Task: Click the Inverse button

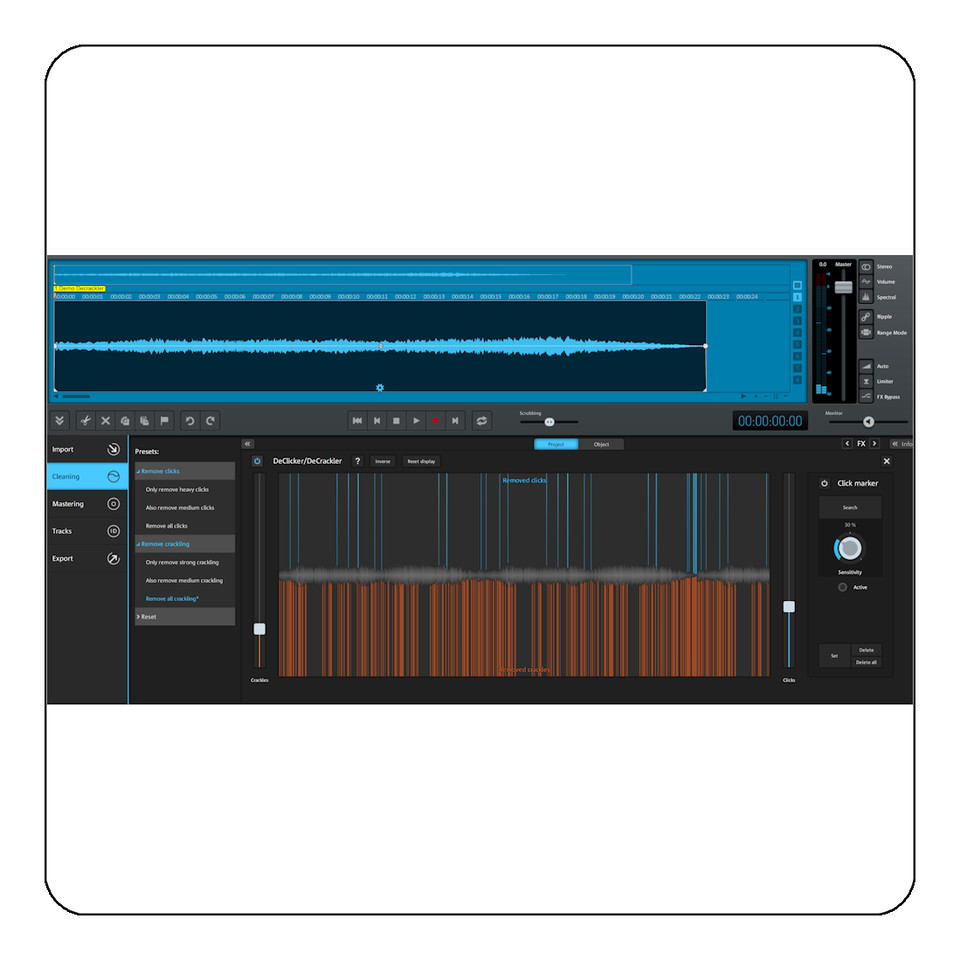Action: click(383, 461)
